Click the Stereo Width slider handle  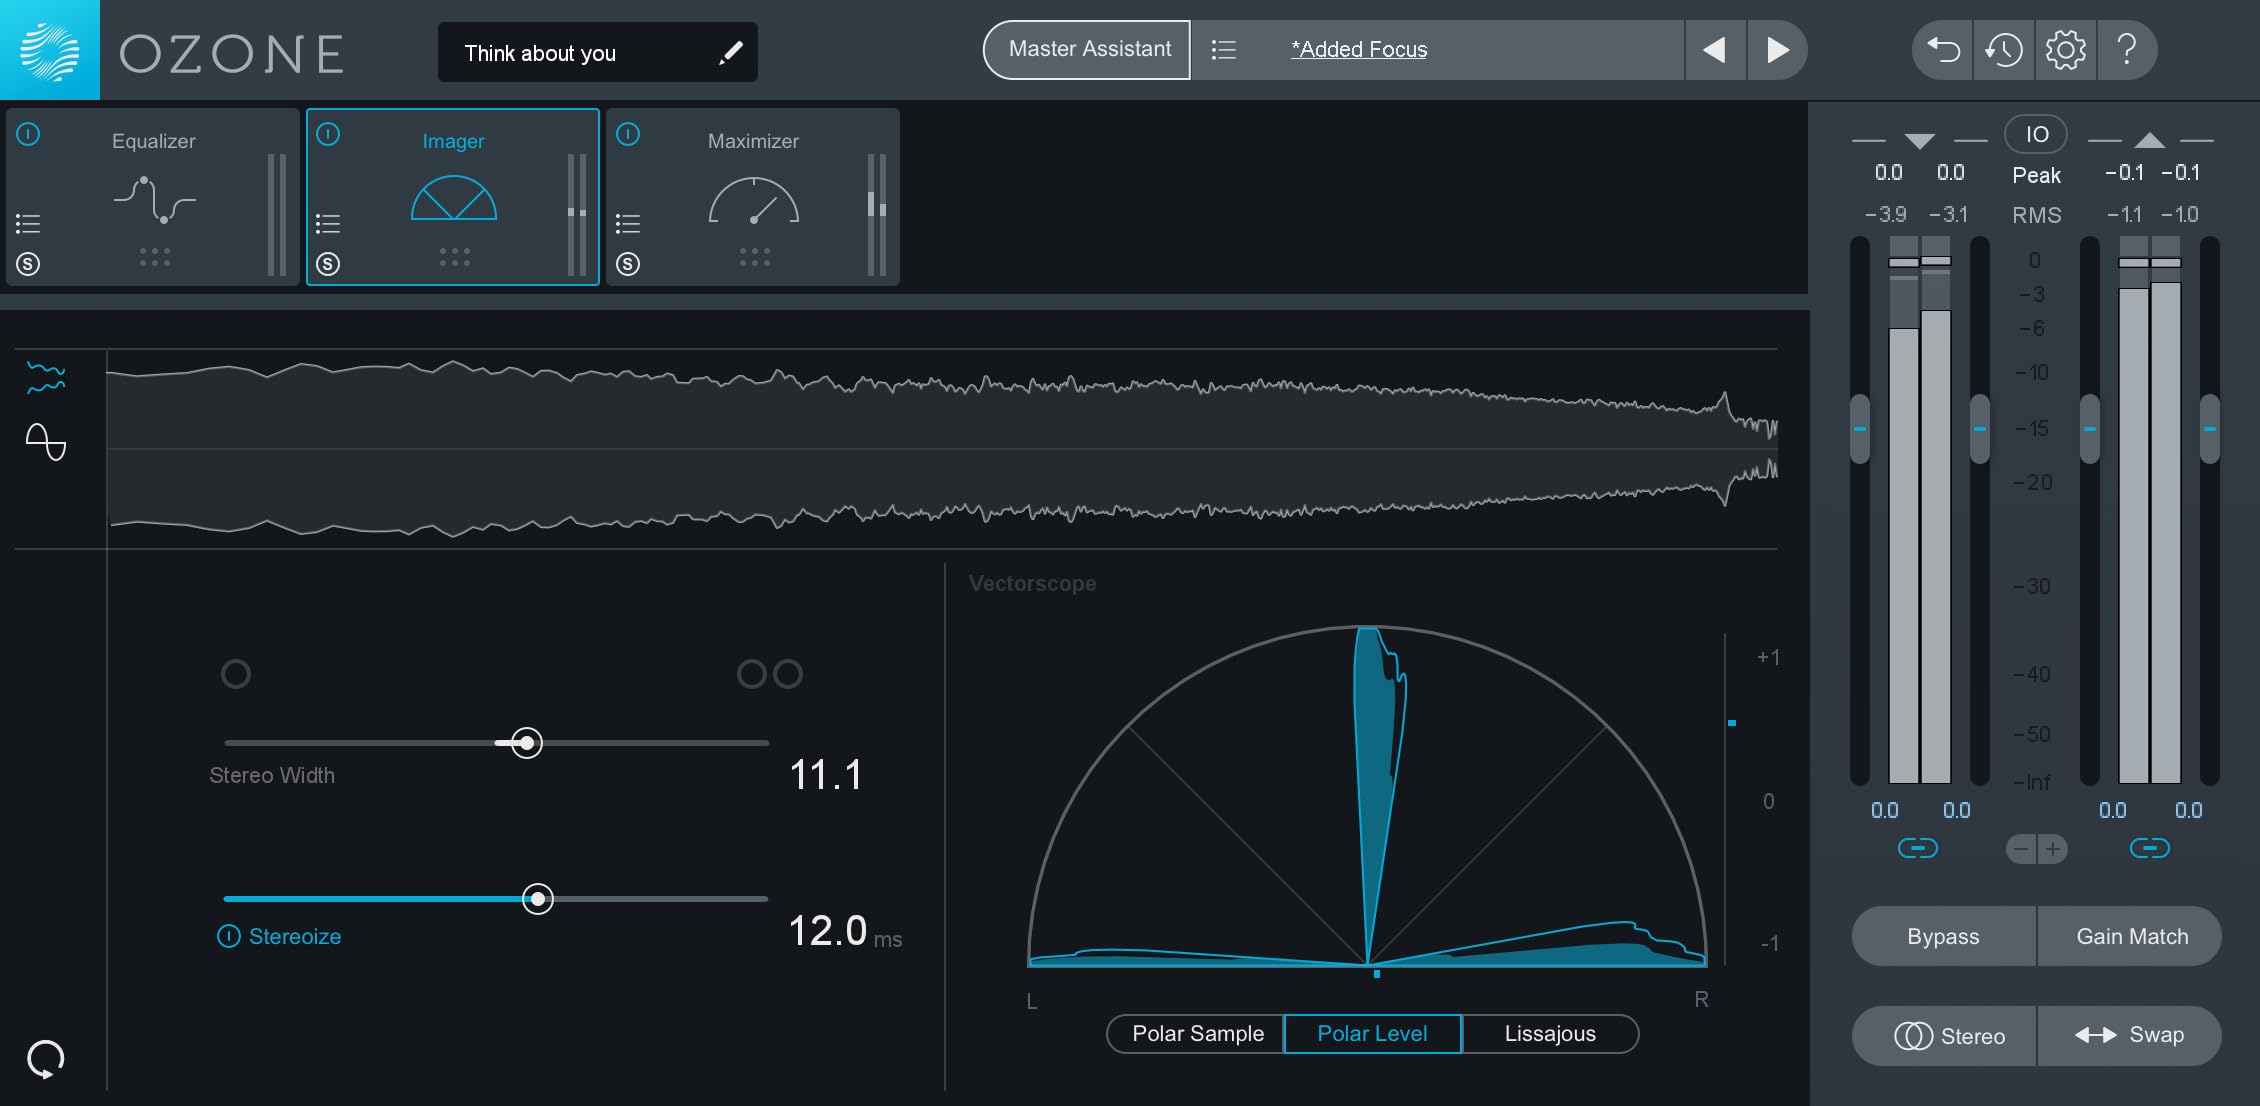[527, 743]
